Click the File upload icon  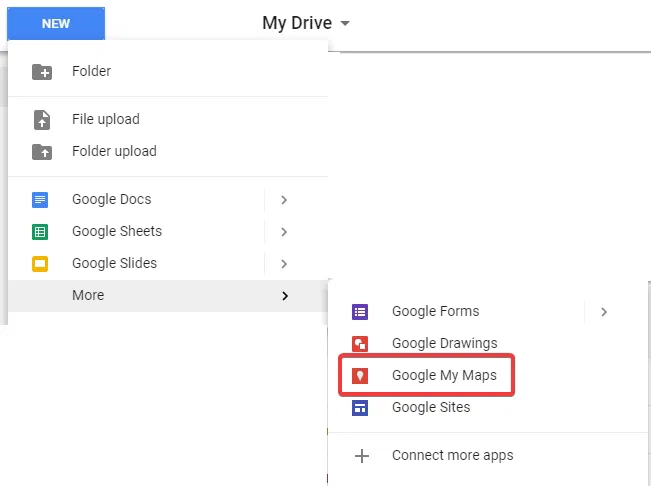click(x=41, y=120)
